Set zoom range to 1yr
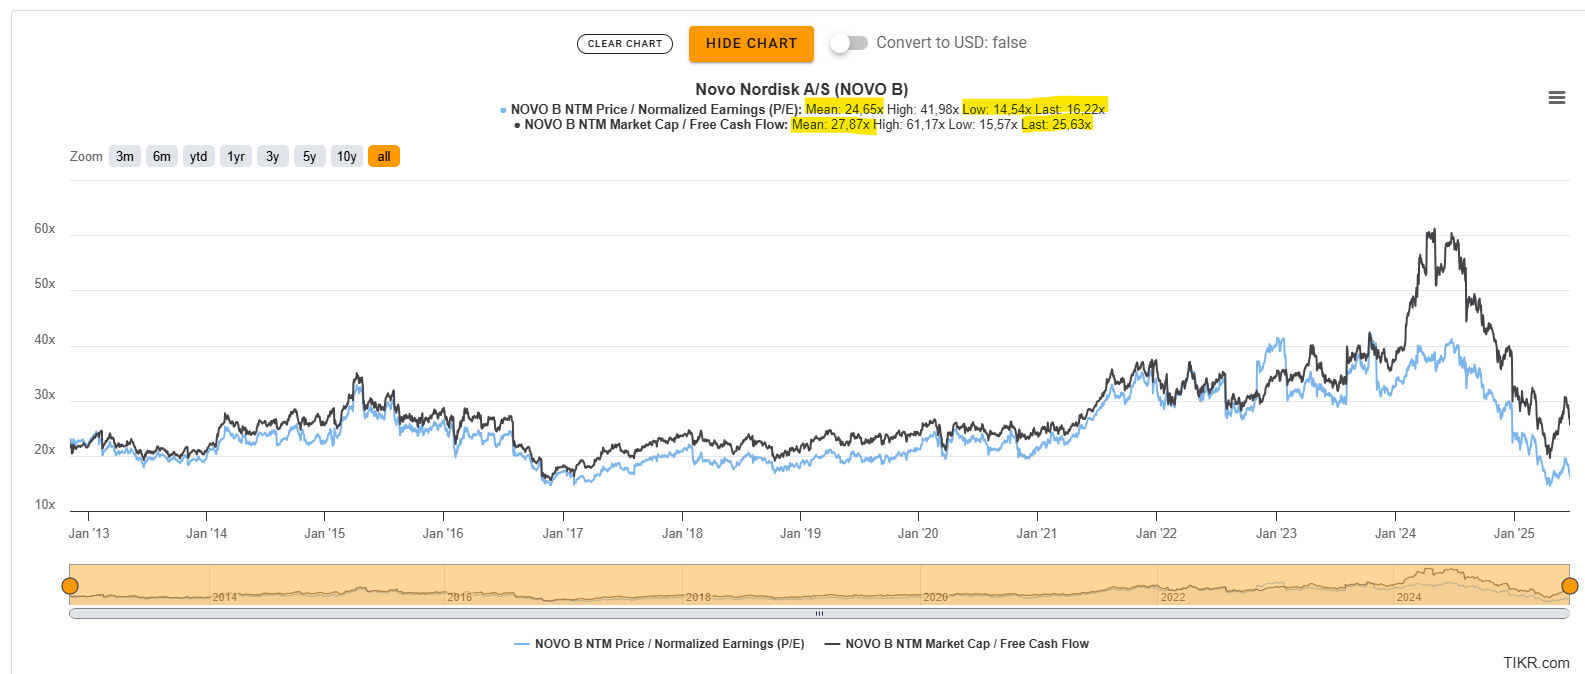 tap(236, 156)
